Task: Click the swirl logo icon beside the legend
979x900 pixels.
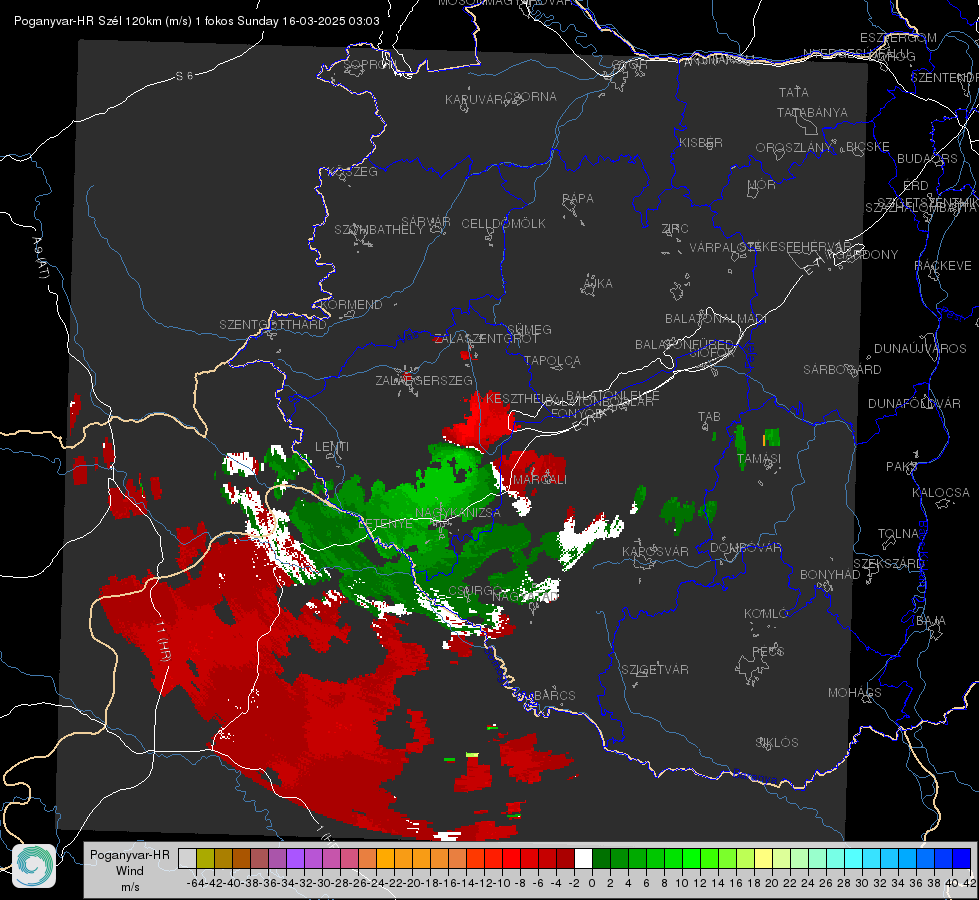Action: 34,866
